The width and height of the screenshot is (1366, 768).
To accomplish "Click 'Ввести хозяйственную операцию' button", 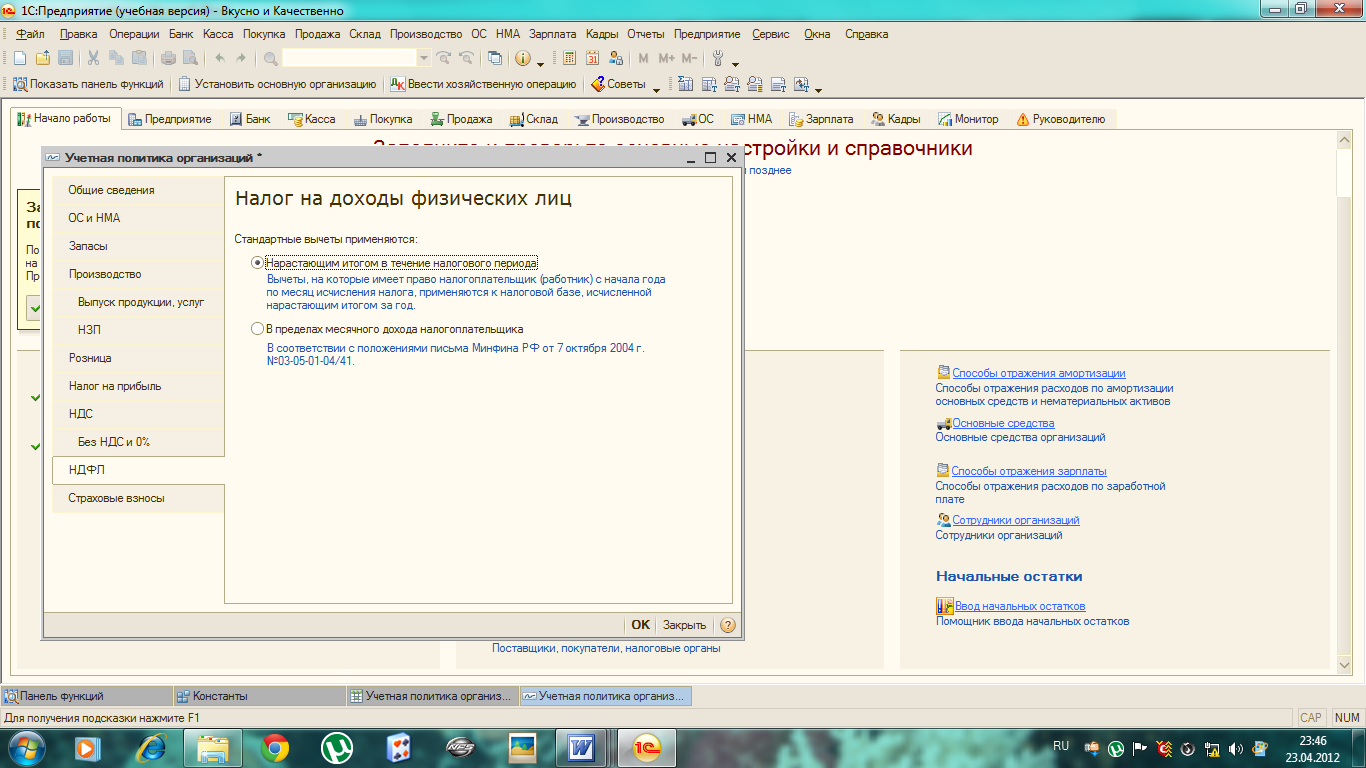I will click(x=483, y=84).
